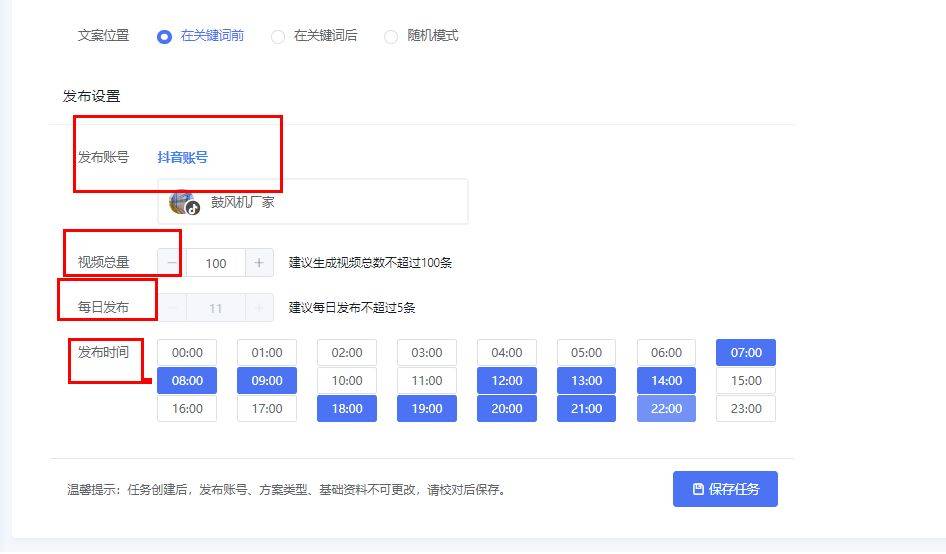Toggle the 16:00 publish time
This screenshot has width=946, height=554.
(187, 409)
